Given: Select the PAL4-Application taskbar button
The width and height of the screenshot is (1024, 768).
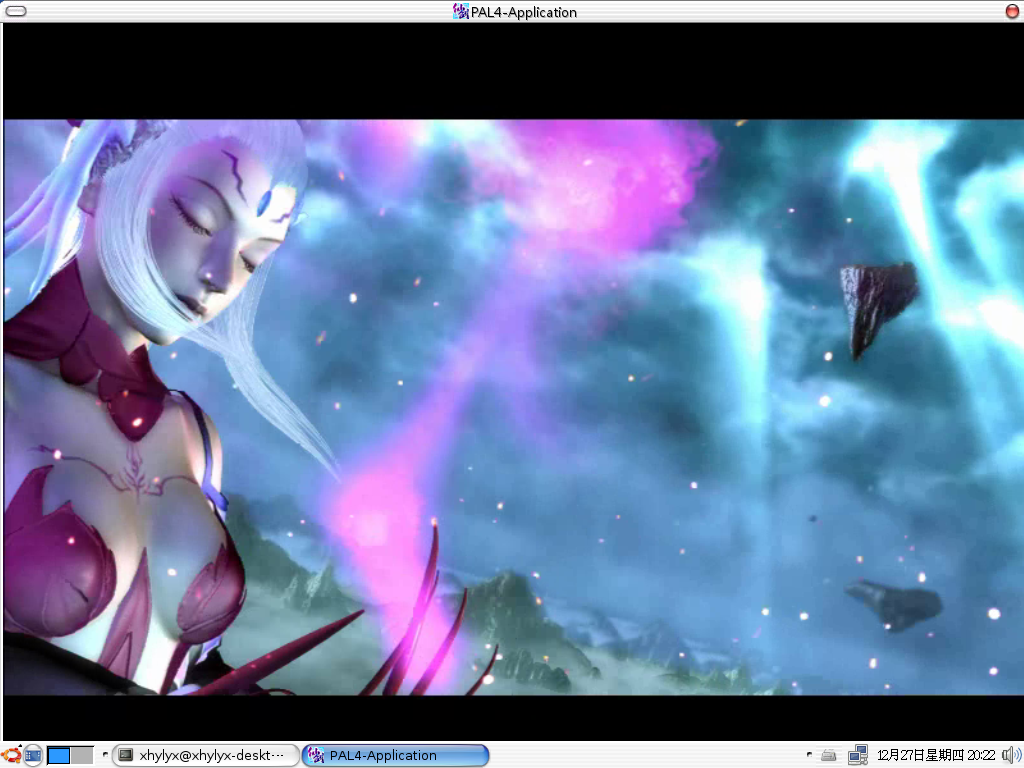Looking at the screenshot, I should pos(396,756).
